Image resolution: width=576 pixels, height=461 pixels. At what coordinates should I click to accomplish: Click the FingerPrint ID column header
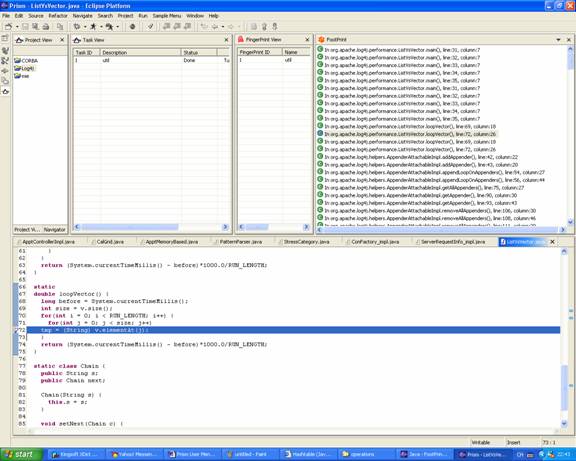260,52
